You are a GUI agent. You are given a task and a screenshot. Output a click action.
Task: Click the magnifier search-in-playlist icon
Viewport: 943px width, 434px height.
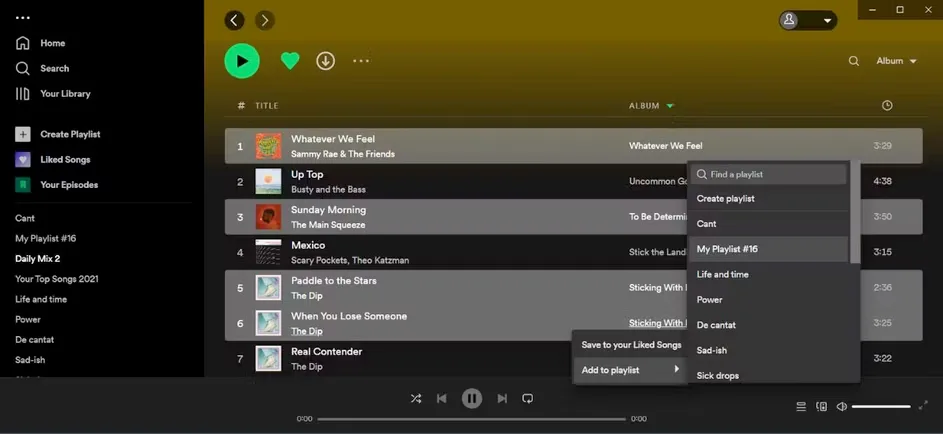[x=853, y=61]
